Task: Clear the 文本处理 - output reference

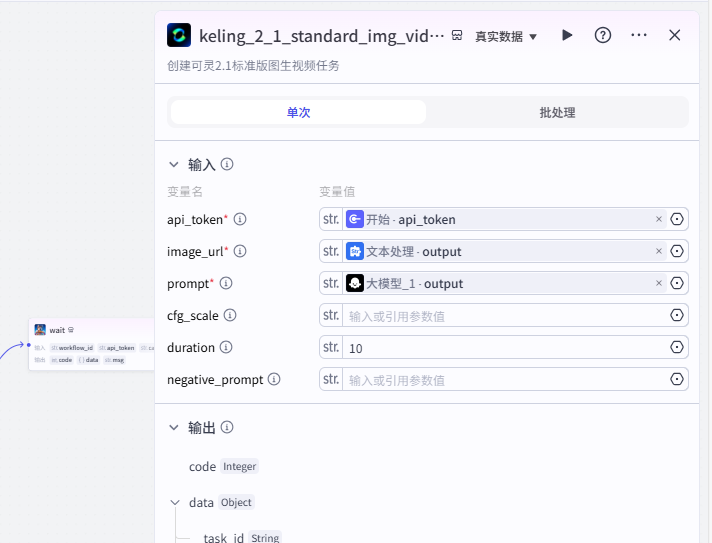Action: point(659,251)
